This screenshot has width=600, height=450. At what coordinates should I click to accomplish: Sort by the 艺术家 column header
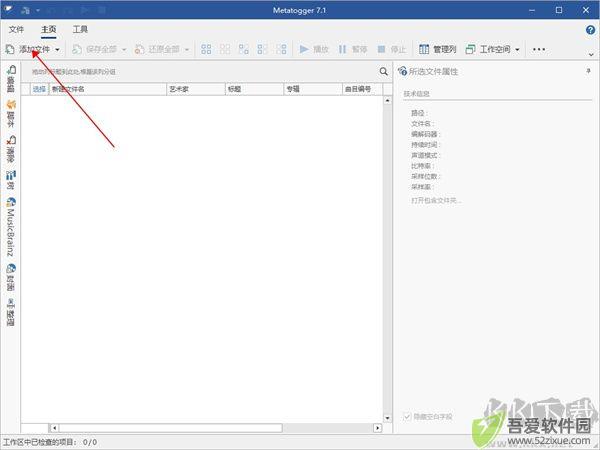coord(196,89)
